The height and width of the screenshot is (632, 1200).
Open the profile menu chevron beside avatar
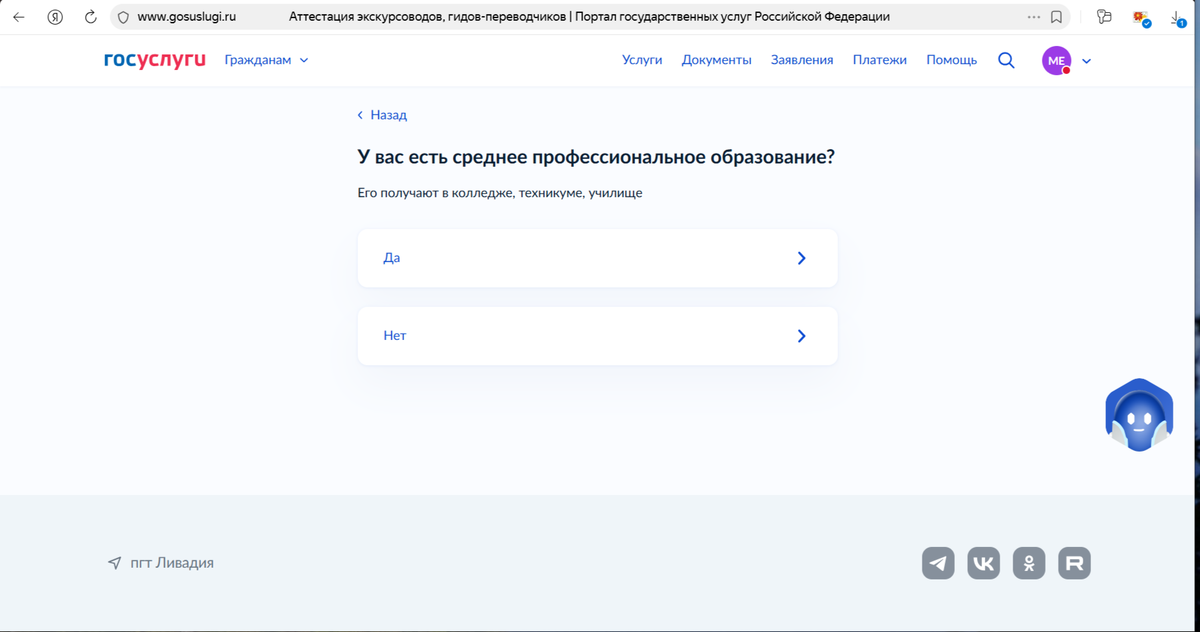coord(1086,60)
